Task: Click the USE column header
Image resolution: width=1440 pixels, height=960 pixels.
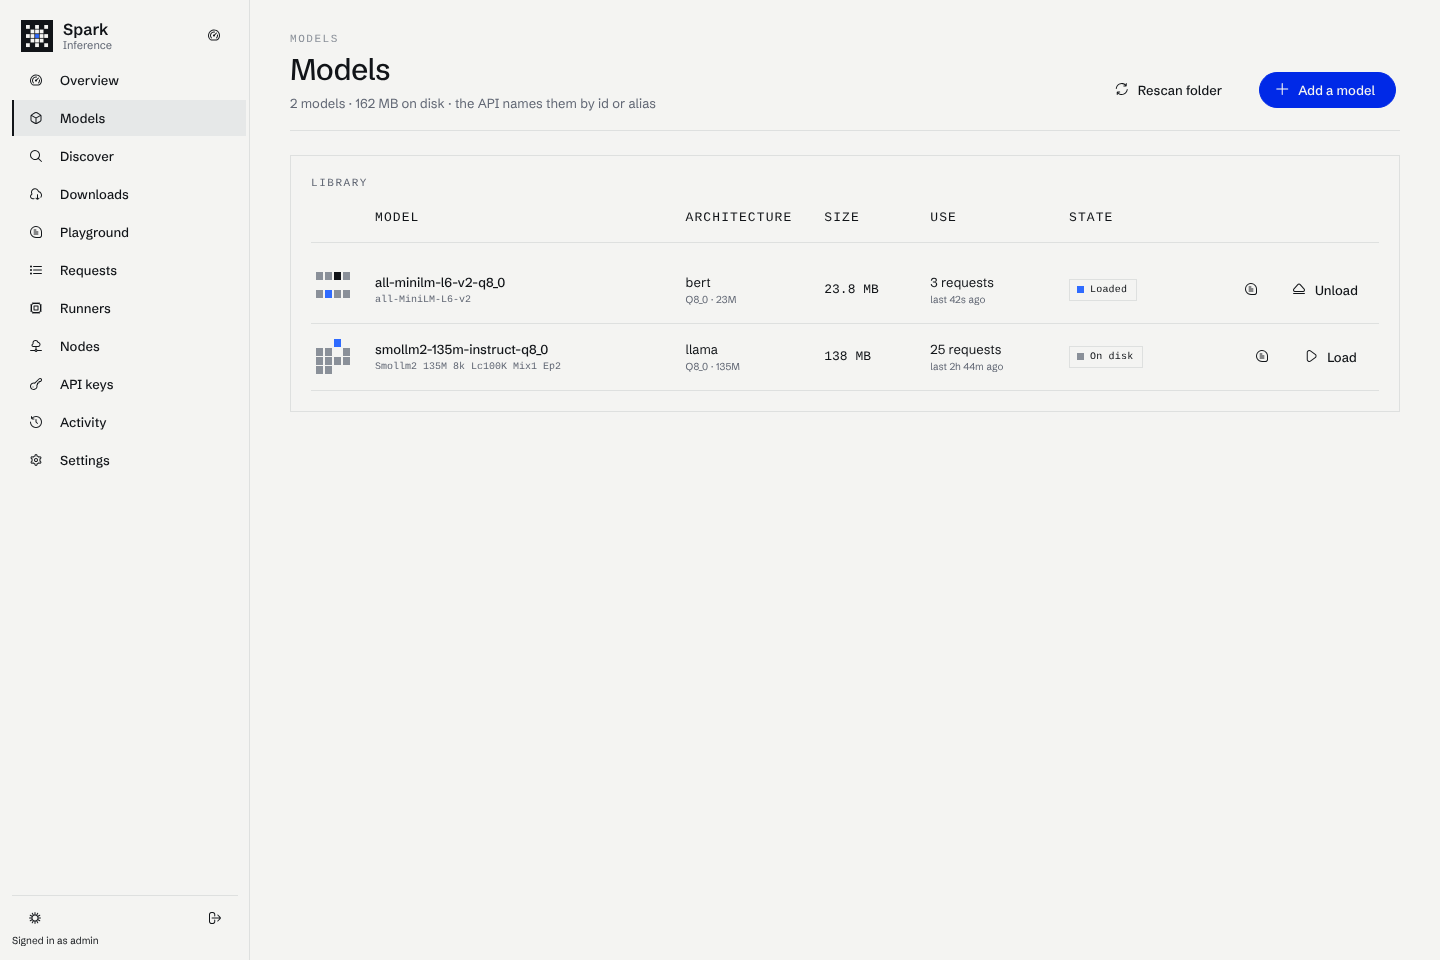Action: click(943, 217)
